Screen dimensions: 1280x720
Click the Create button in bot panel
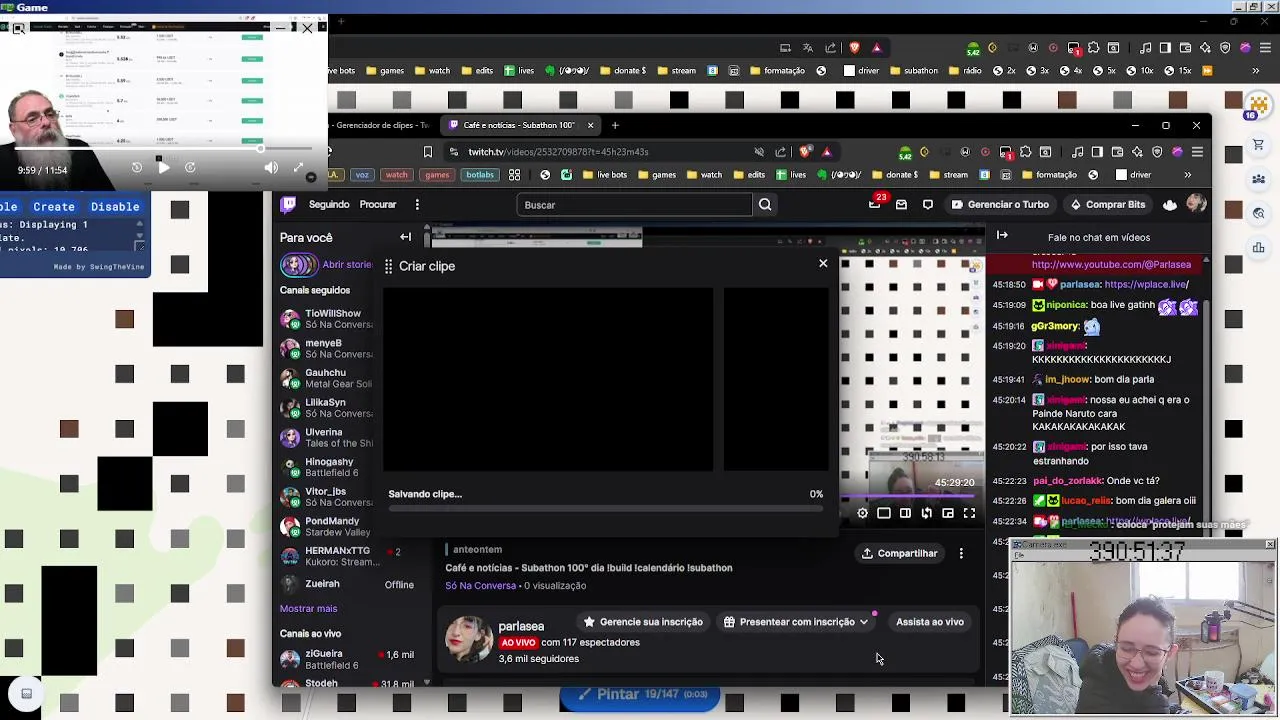pos(54,207)
